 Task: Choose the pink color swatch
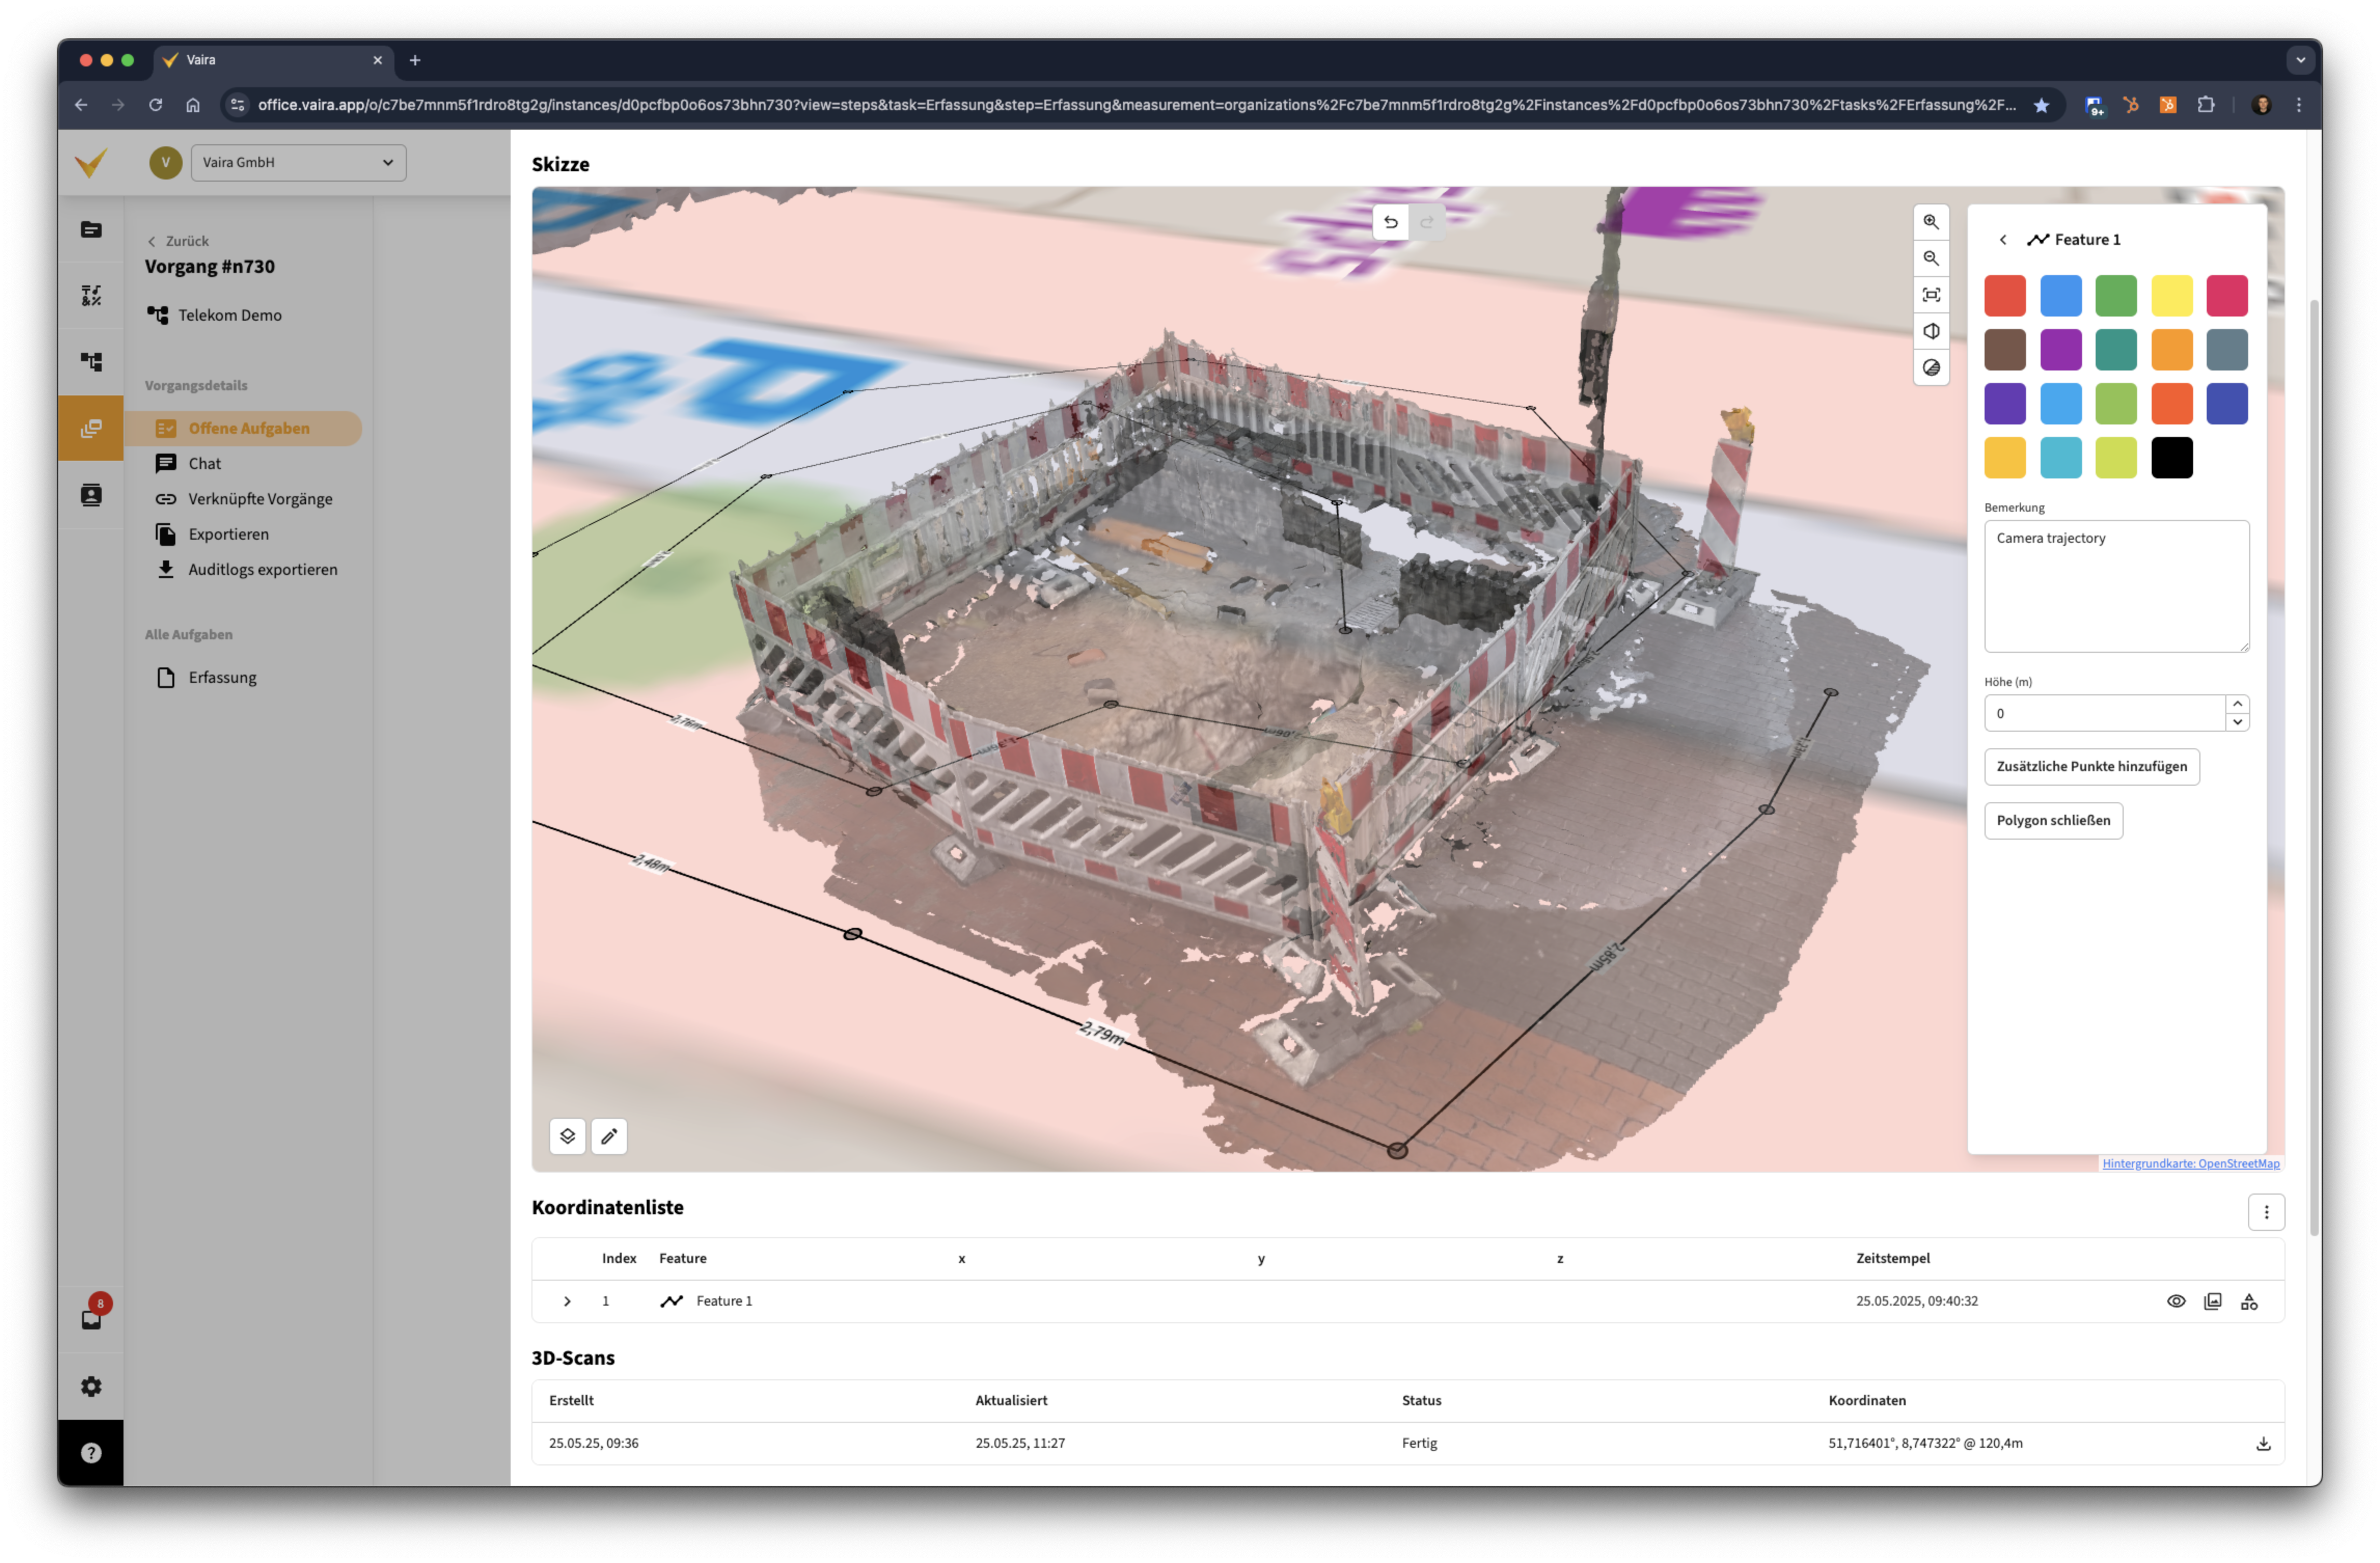pyautogui.click(x=2227, y=296)
